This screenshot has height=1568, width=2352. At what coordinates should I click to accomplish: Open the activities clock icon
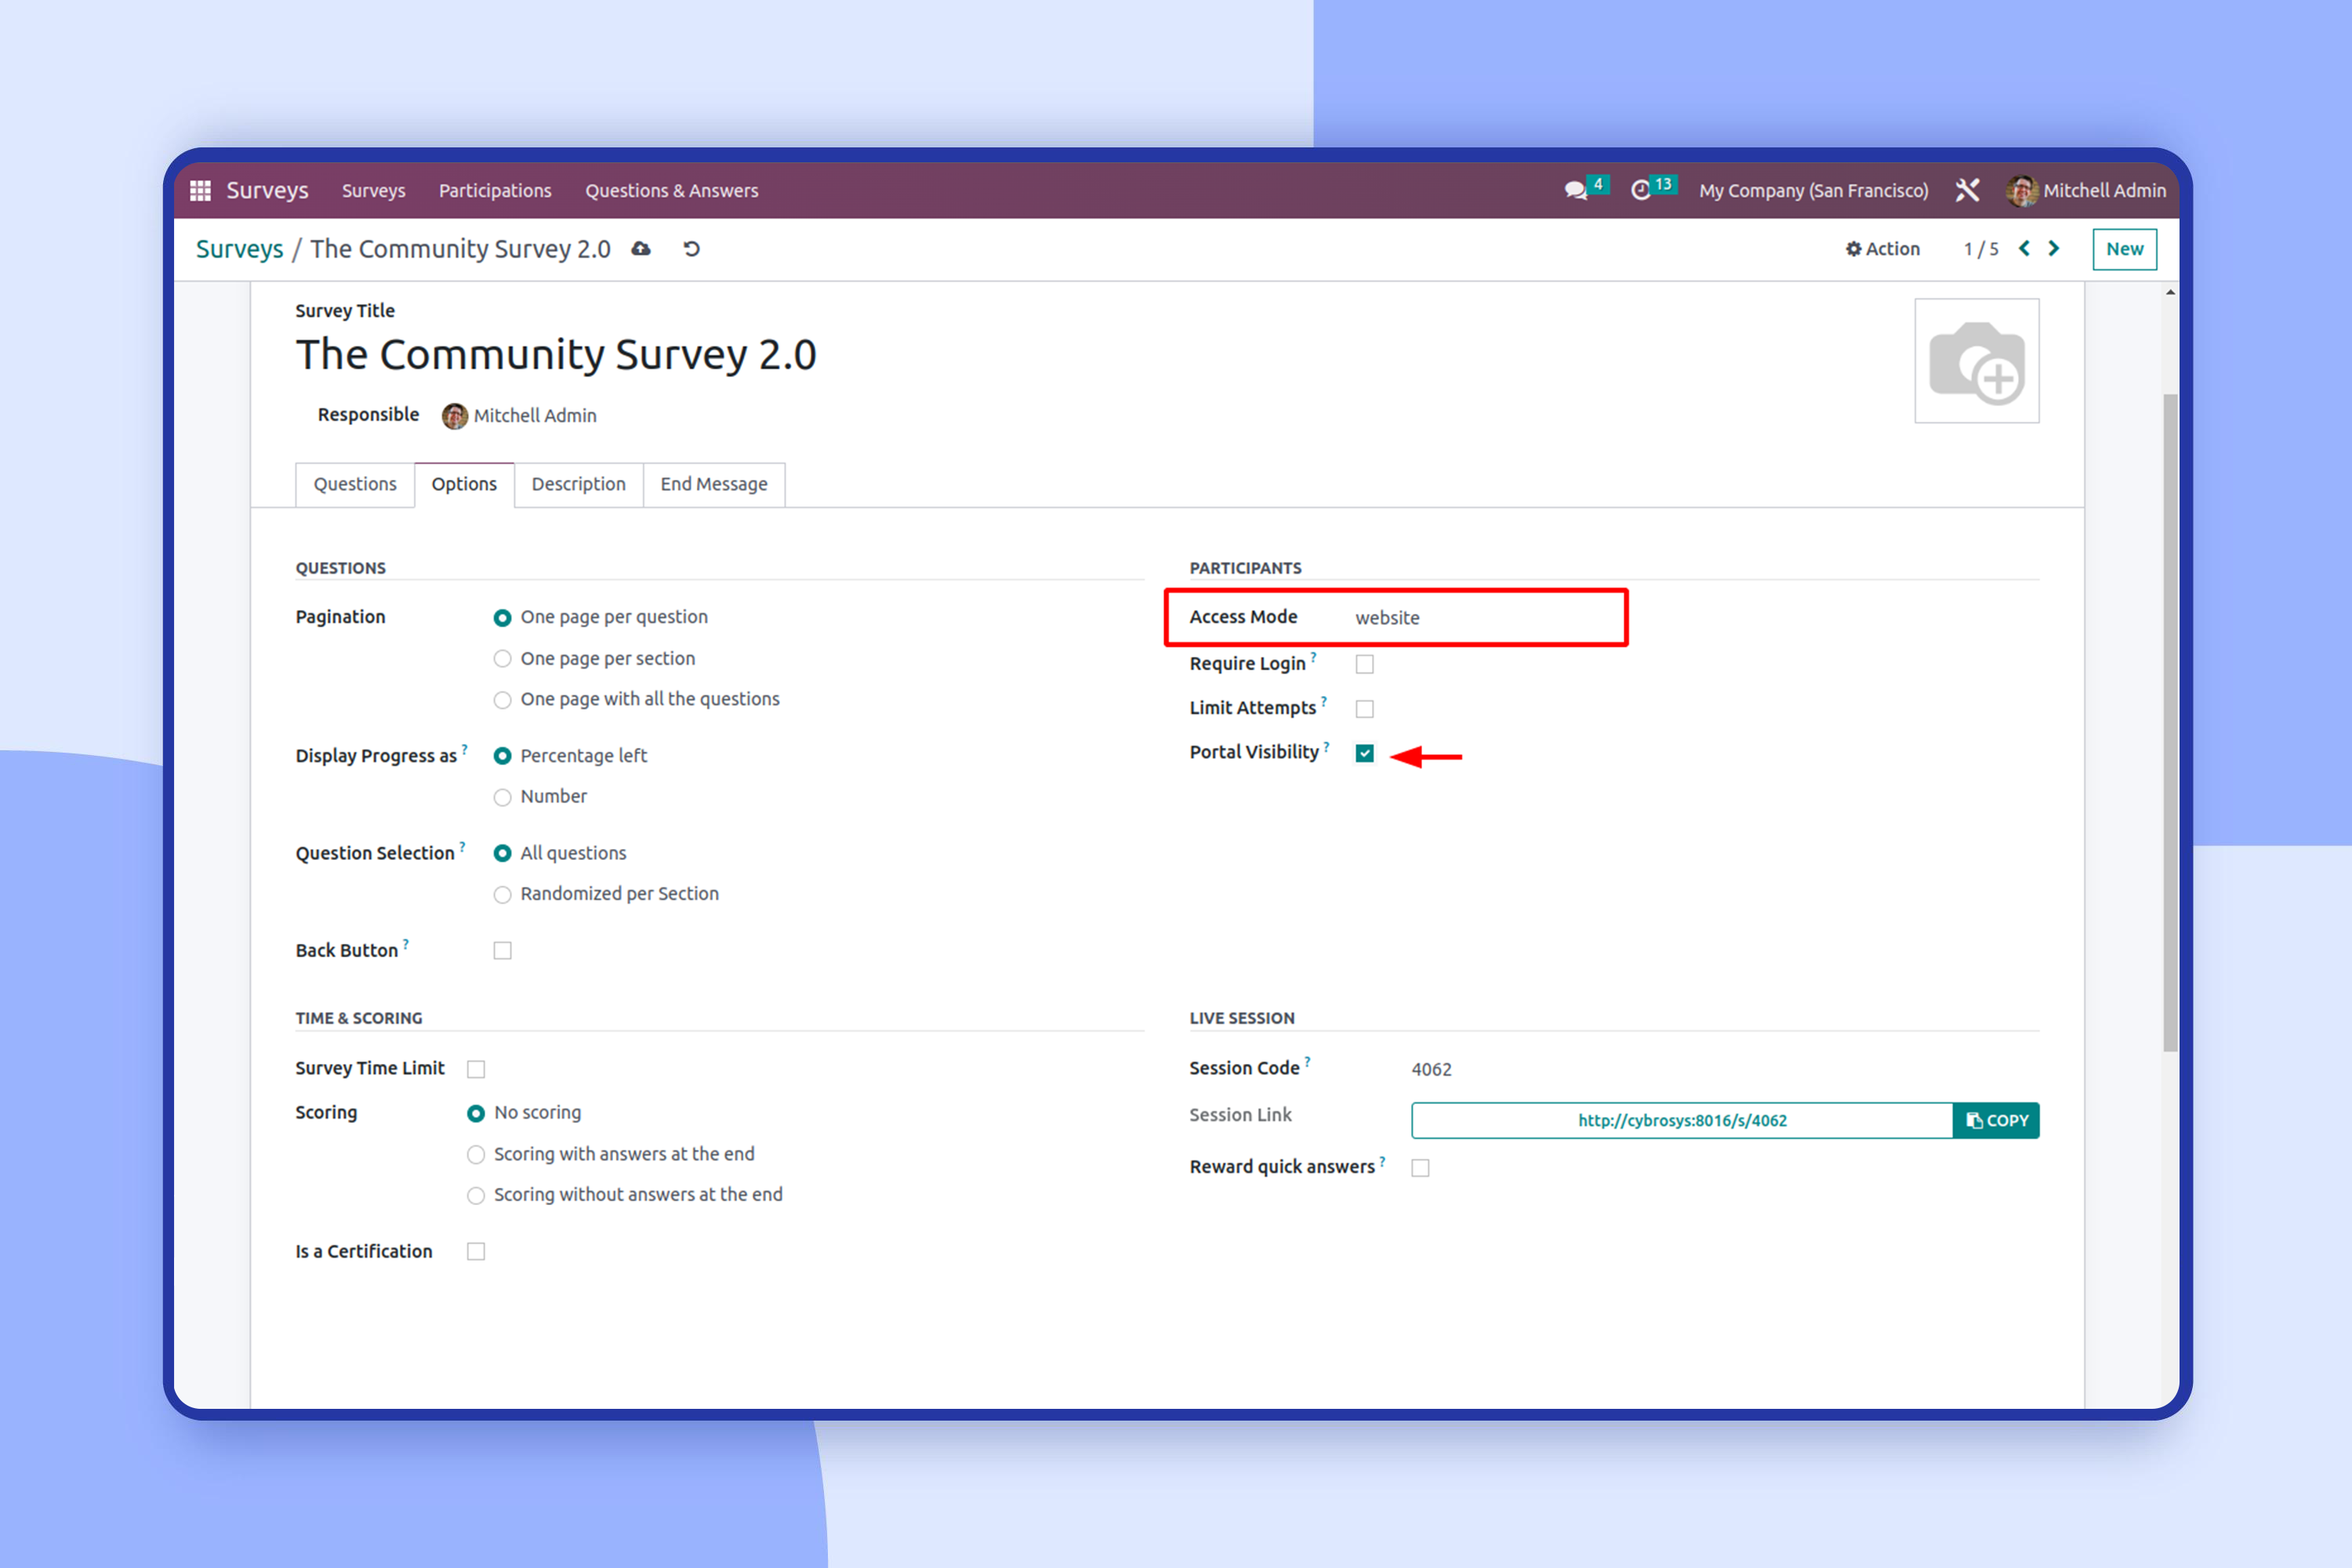pyautogui.click(x=1641, y=190)
